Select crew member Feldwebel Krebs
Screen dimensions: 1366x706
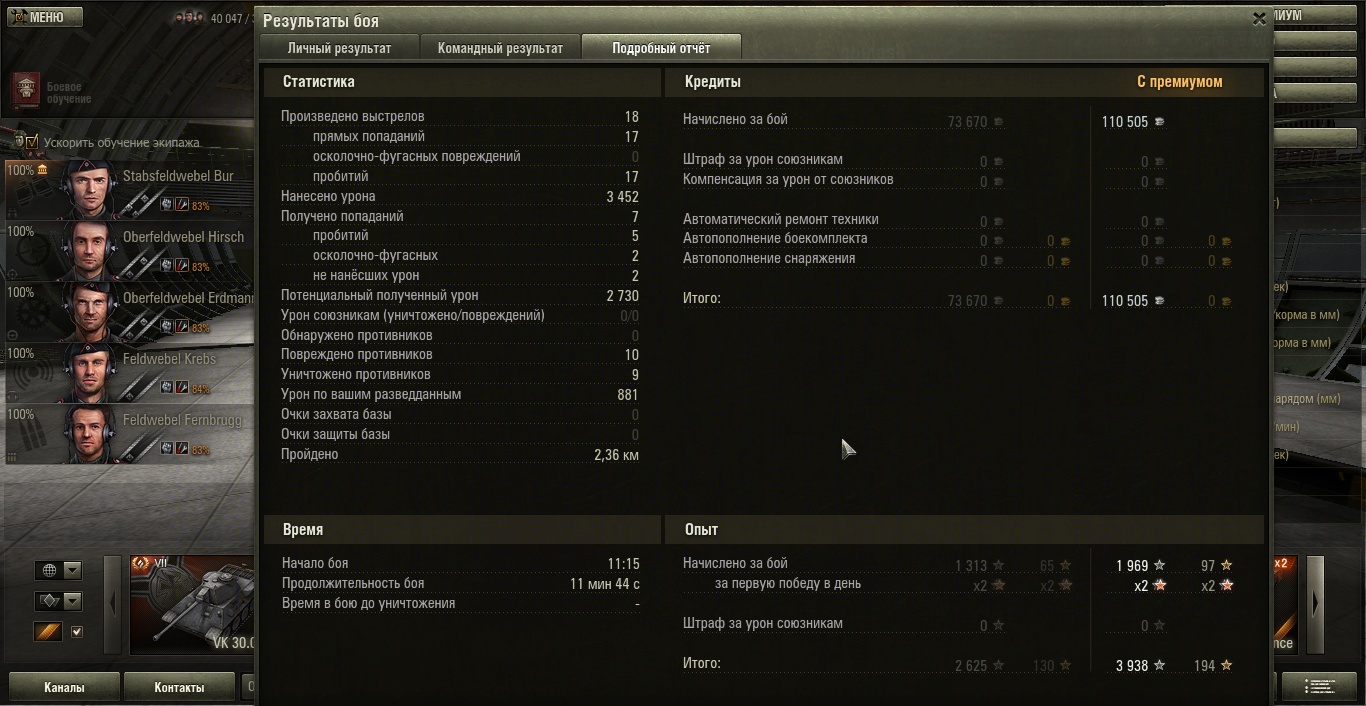[x=129, y=372]
